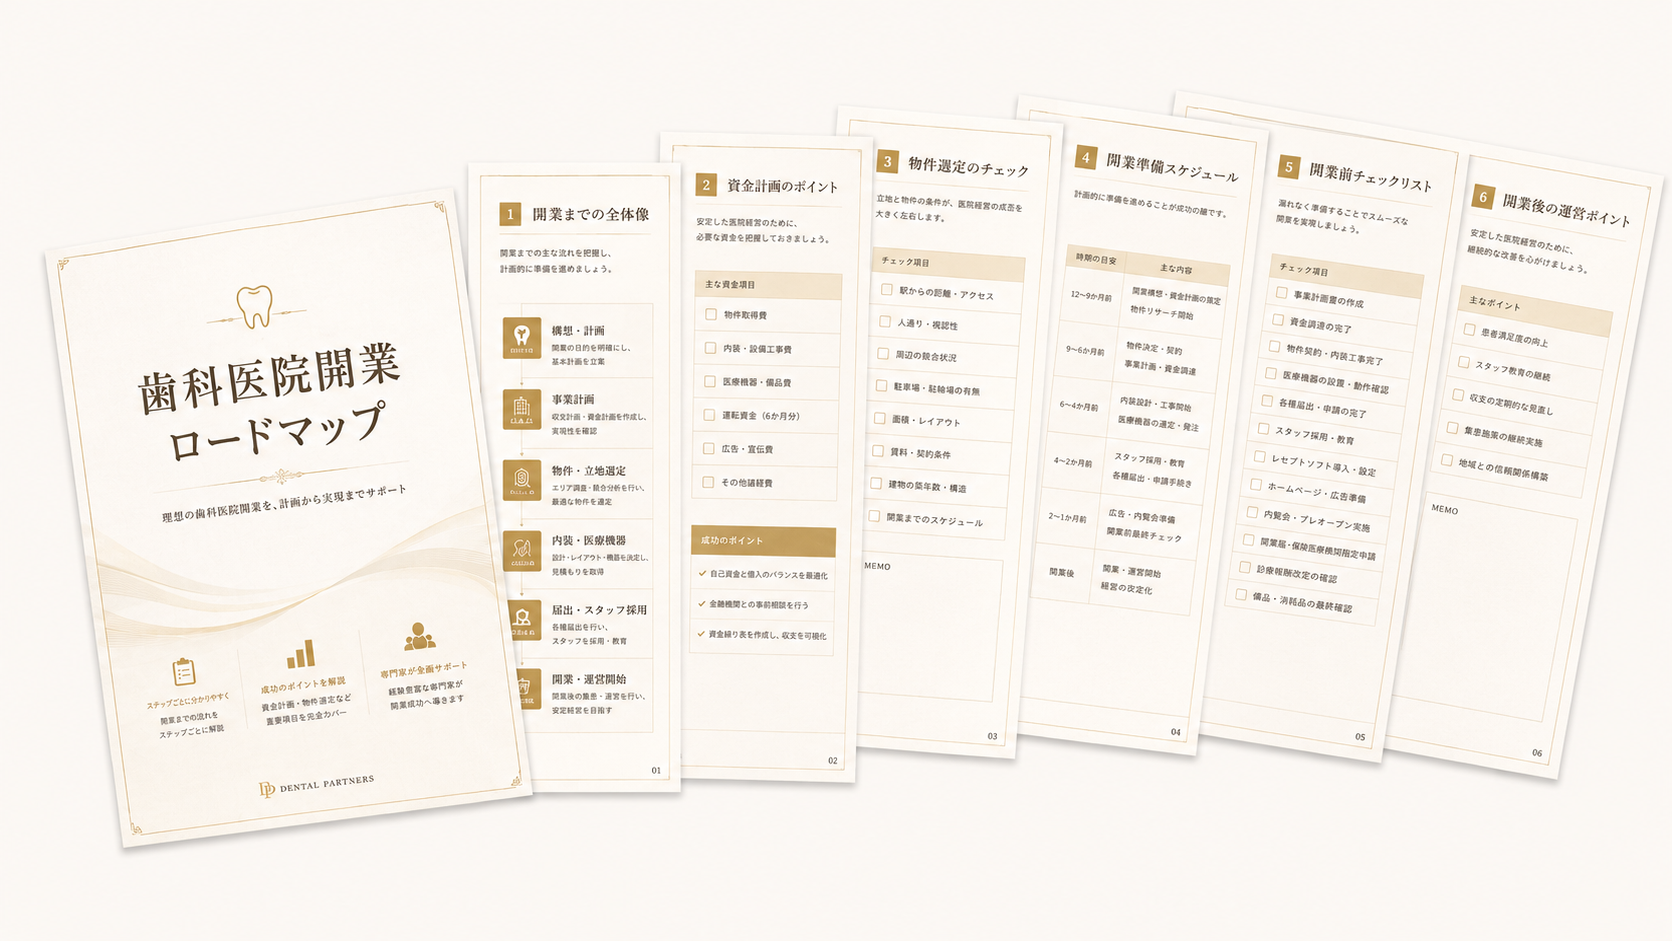Check the 人通り・視認性 checkbox

coord(885,322)
